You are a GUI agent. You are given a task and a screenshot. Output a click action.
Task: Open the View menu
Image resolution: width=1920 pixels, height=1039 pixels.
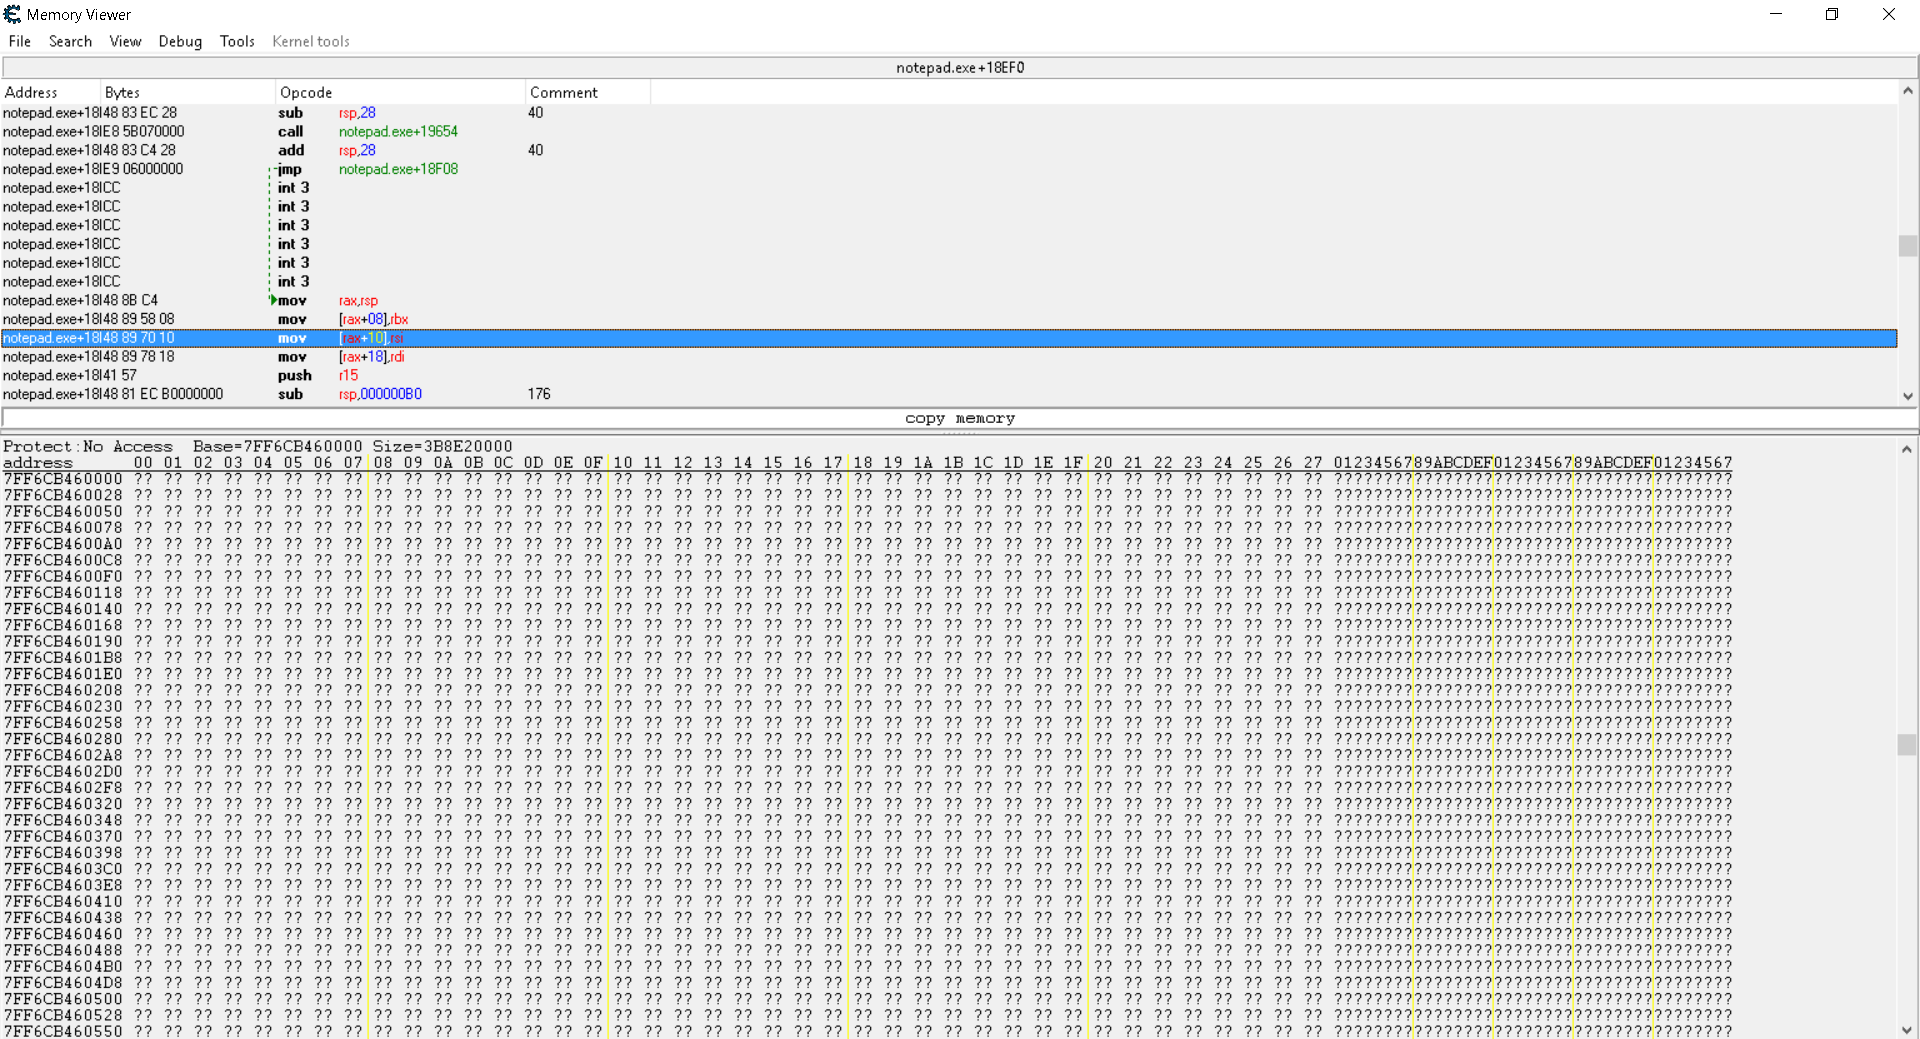[x=125, y=41]
